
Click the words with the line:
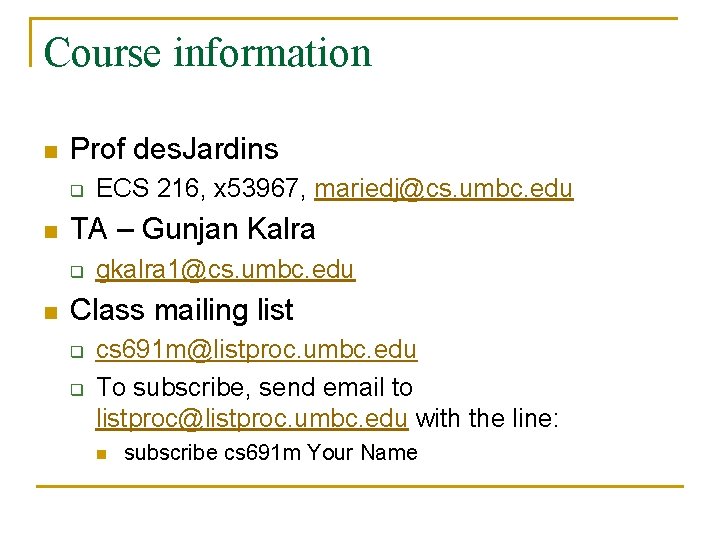(487, 418)
